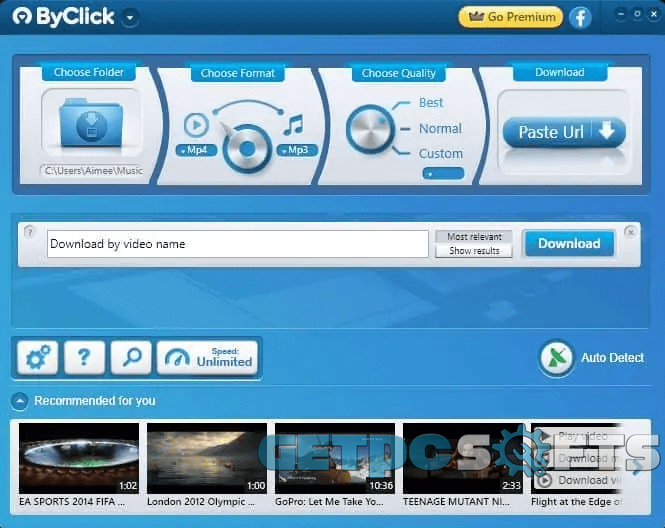Click the EA SPORTS 2014 FIFA title
Viewport: 665px width, 528px height.
tap(73, 502)
